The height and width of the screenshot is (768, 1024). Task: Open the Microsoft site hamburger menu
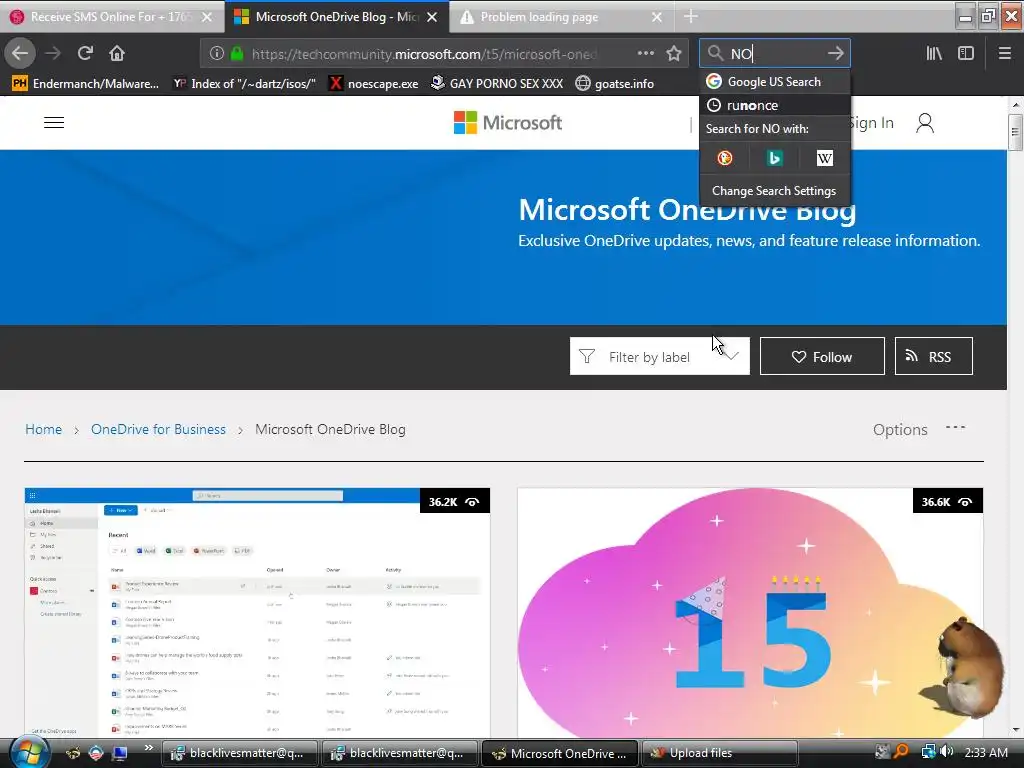tap(54, 123)
